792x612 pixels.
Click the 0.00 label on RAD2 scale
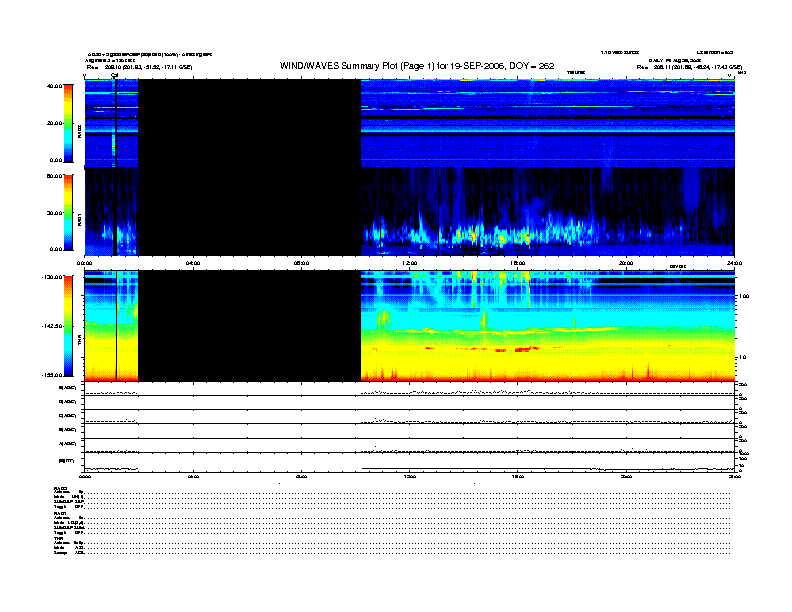[56, 160]
